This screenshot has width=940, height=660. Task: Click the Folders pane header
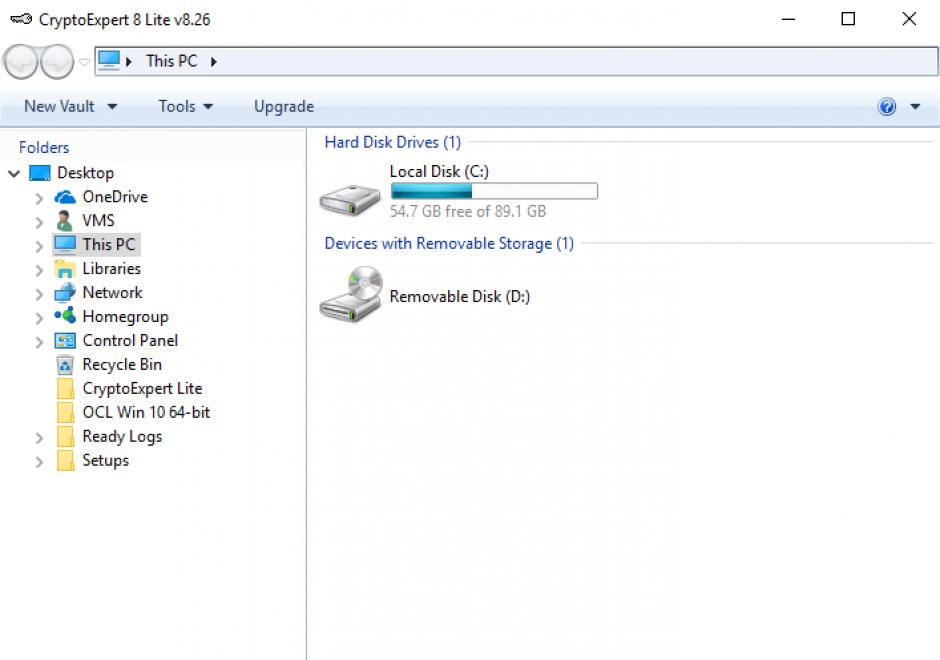pyautogui.click(x=44, y=147)
